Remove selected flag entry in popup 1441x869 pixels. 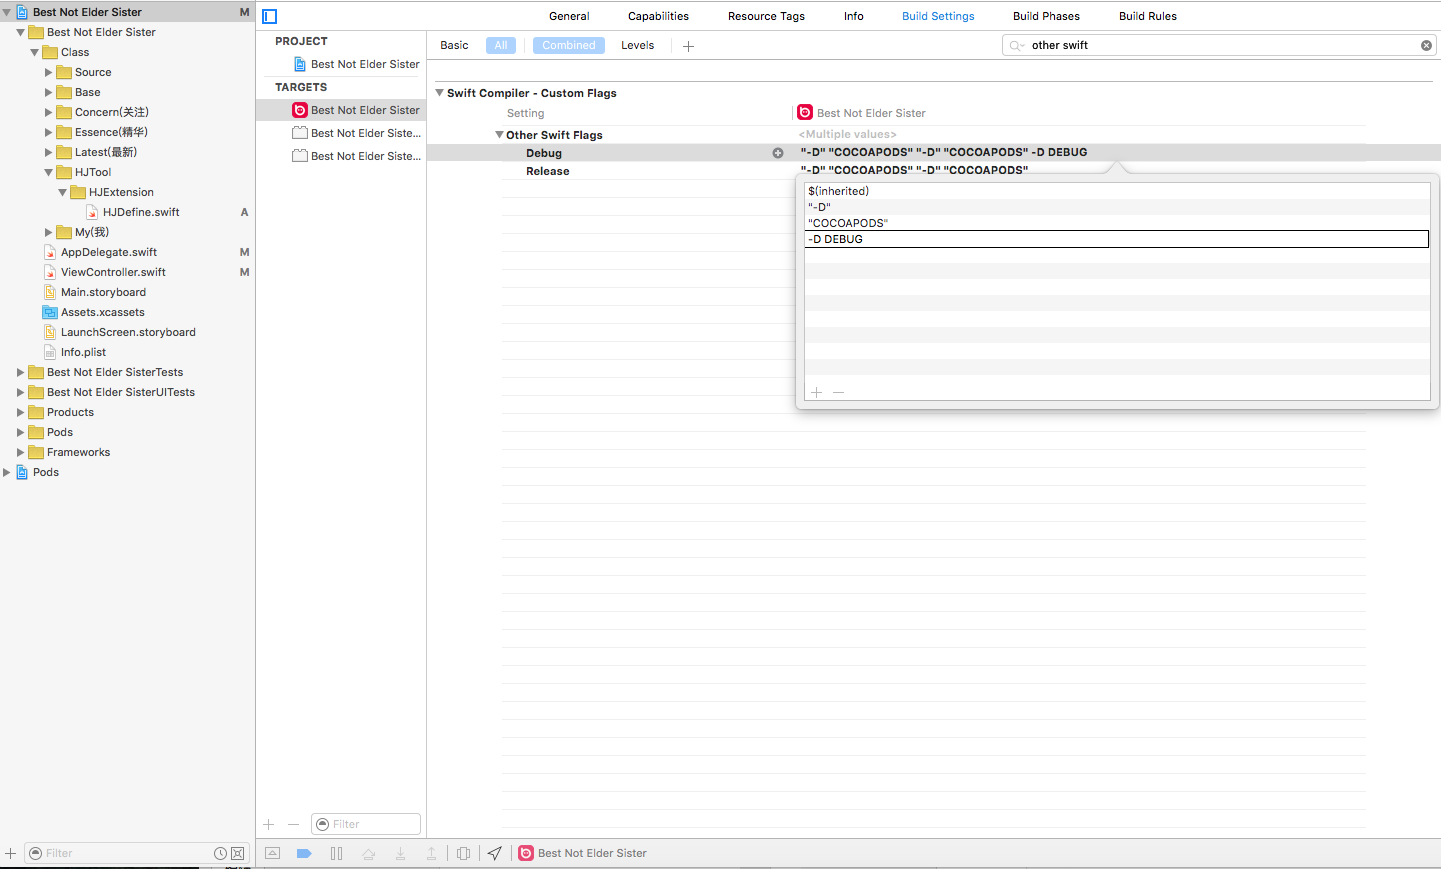click(x=838, y=392)
